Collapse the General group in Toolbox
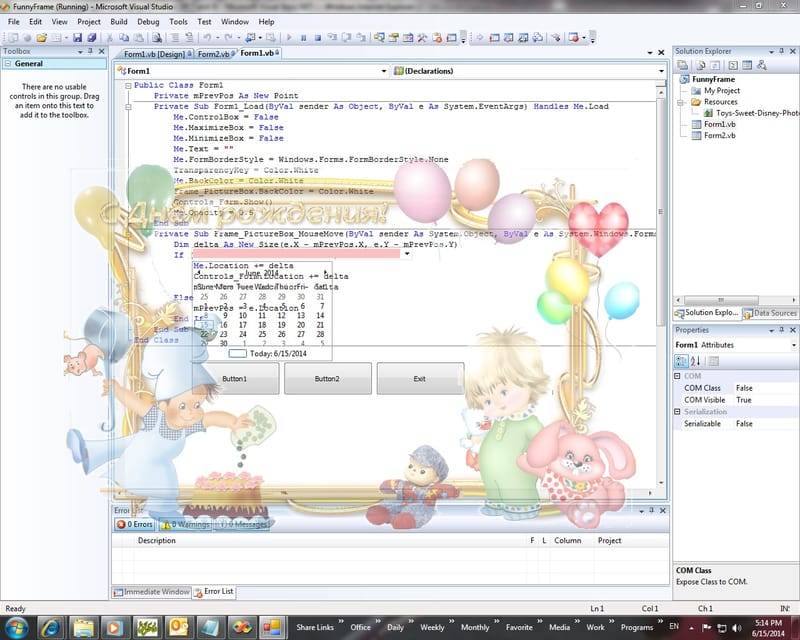The height and width of the screenshot is (640, 800). [8, 64]
